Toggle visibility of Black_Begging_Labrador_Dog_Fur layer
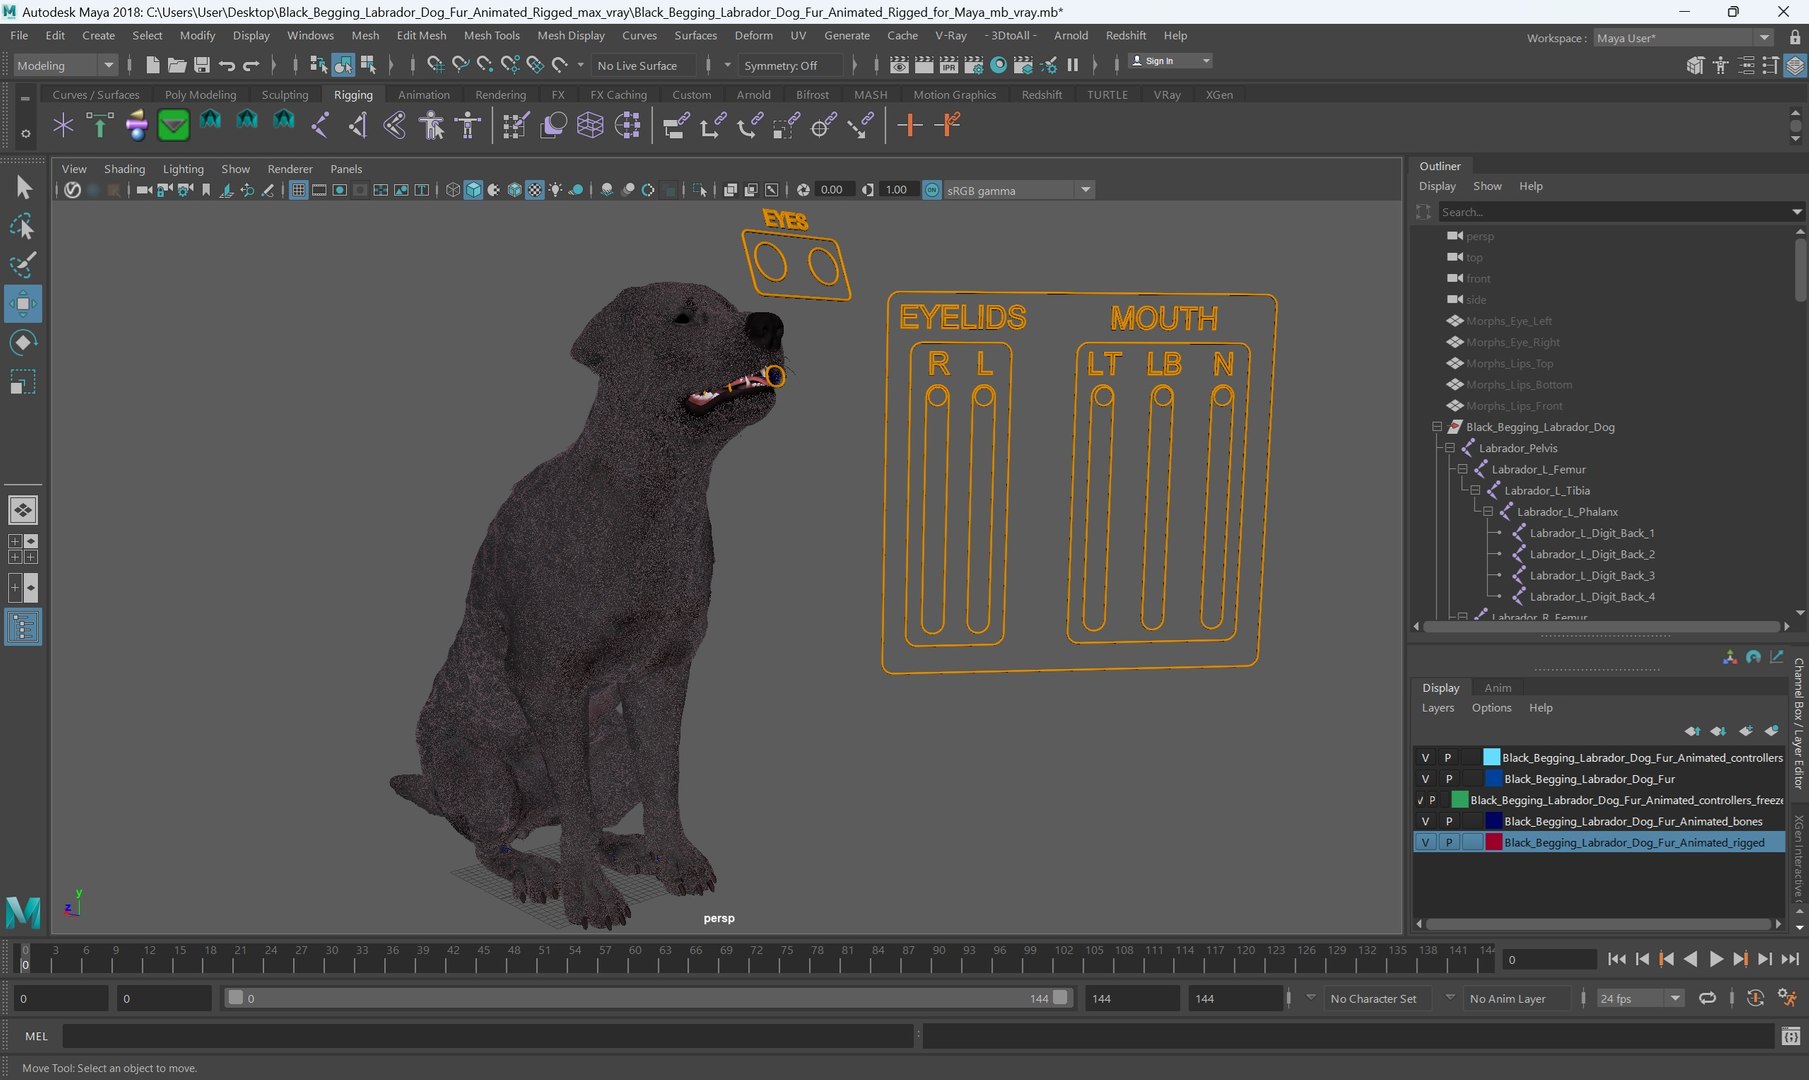1809x1080 pixels. [x=1425, y=779]
